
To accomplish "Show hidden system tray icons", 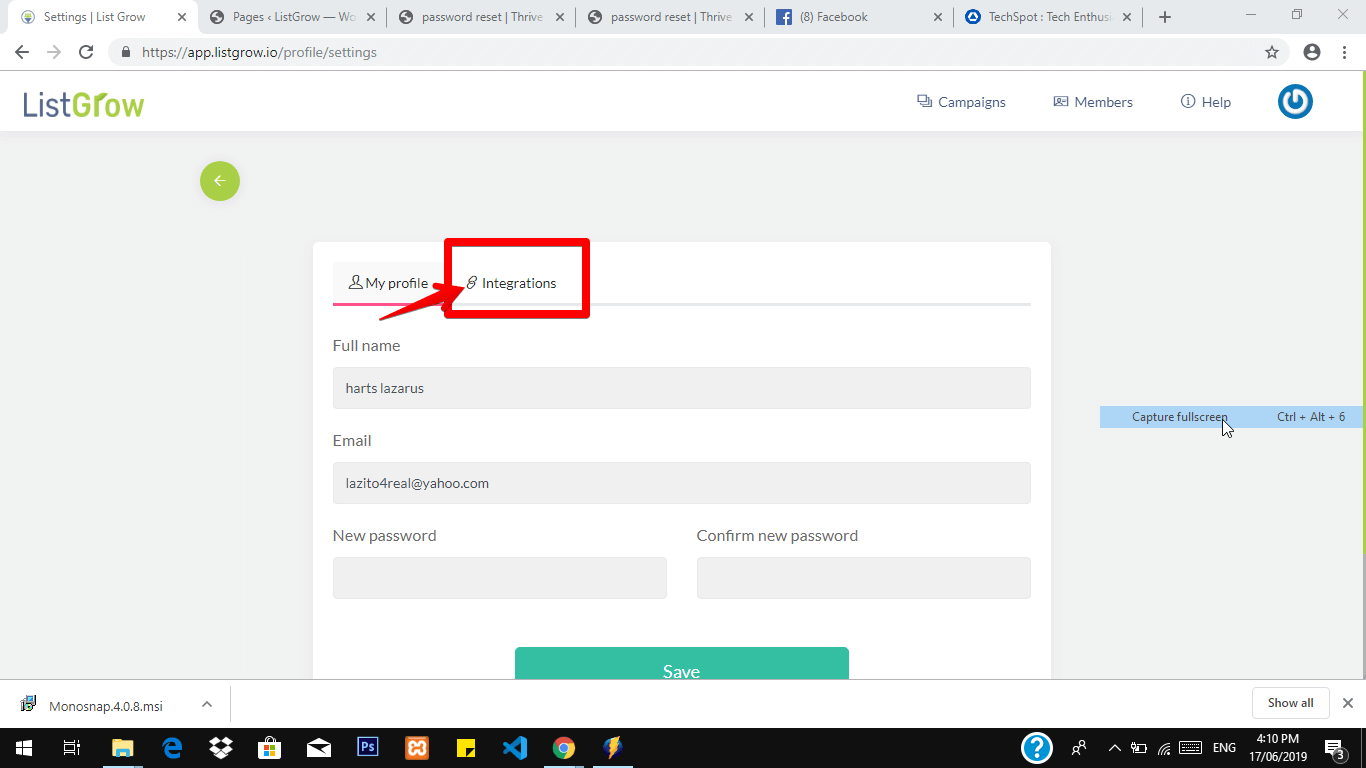I will (1115, 747).
